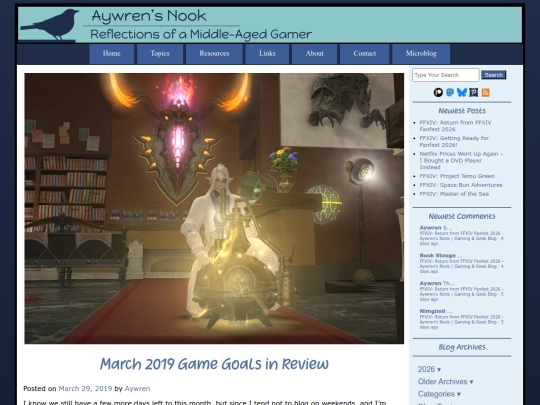This screenshot has height=405, width=540.
Task: Open the Resources menu
Action: point(214,54)
